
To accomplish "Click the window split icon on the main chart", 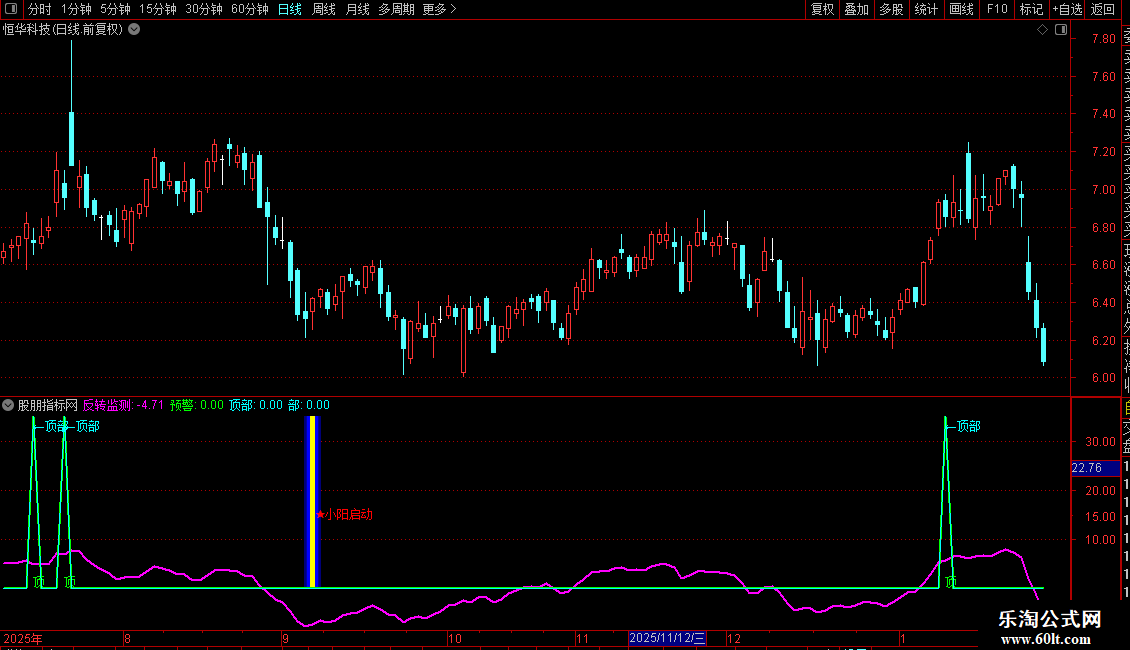I will pos(1061,30).
